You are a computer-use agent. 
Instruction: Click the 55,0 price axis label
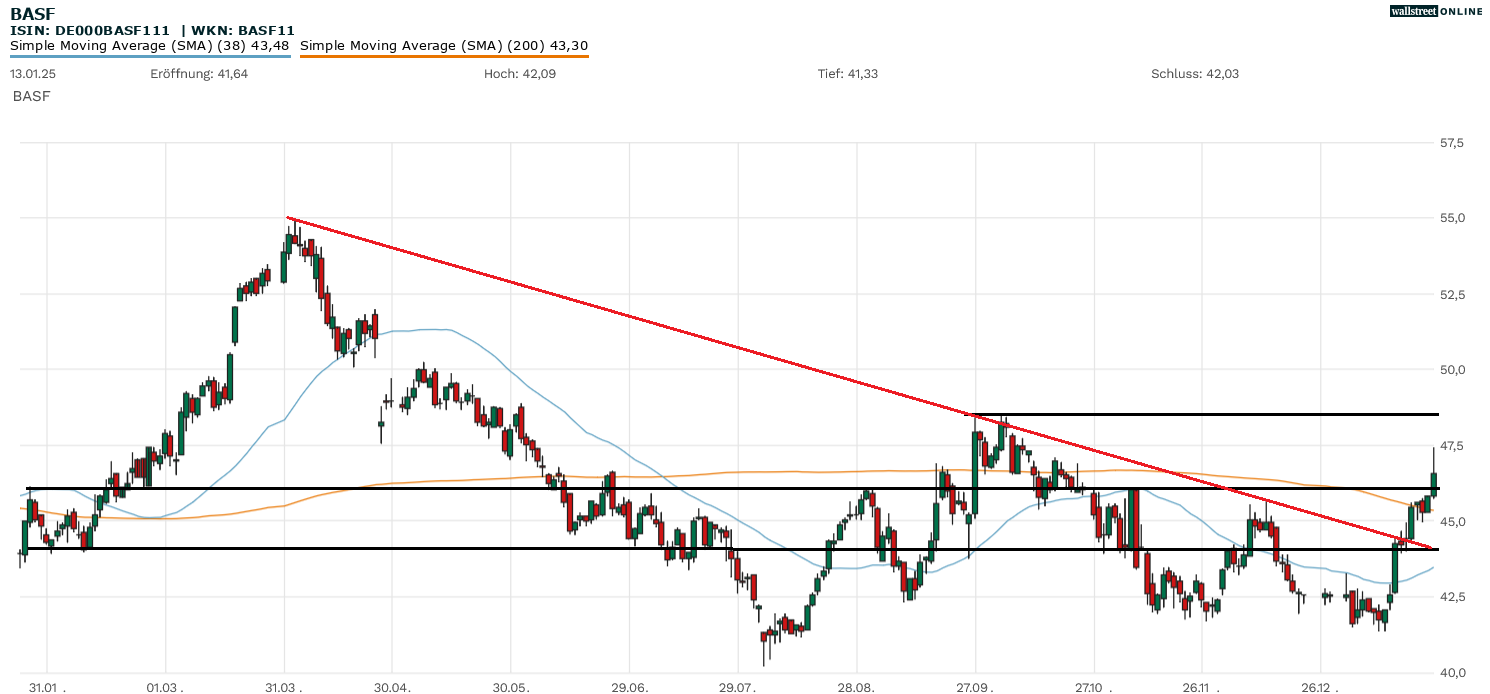click(1453, 218)
